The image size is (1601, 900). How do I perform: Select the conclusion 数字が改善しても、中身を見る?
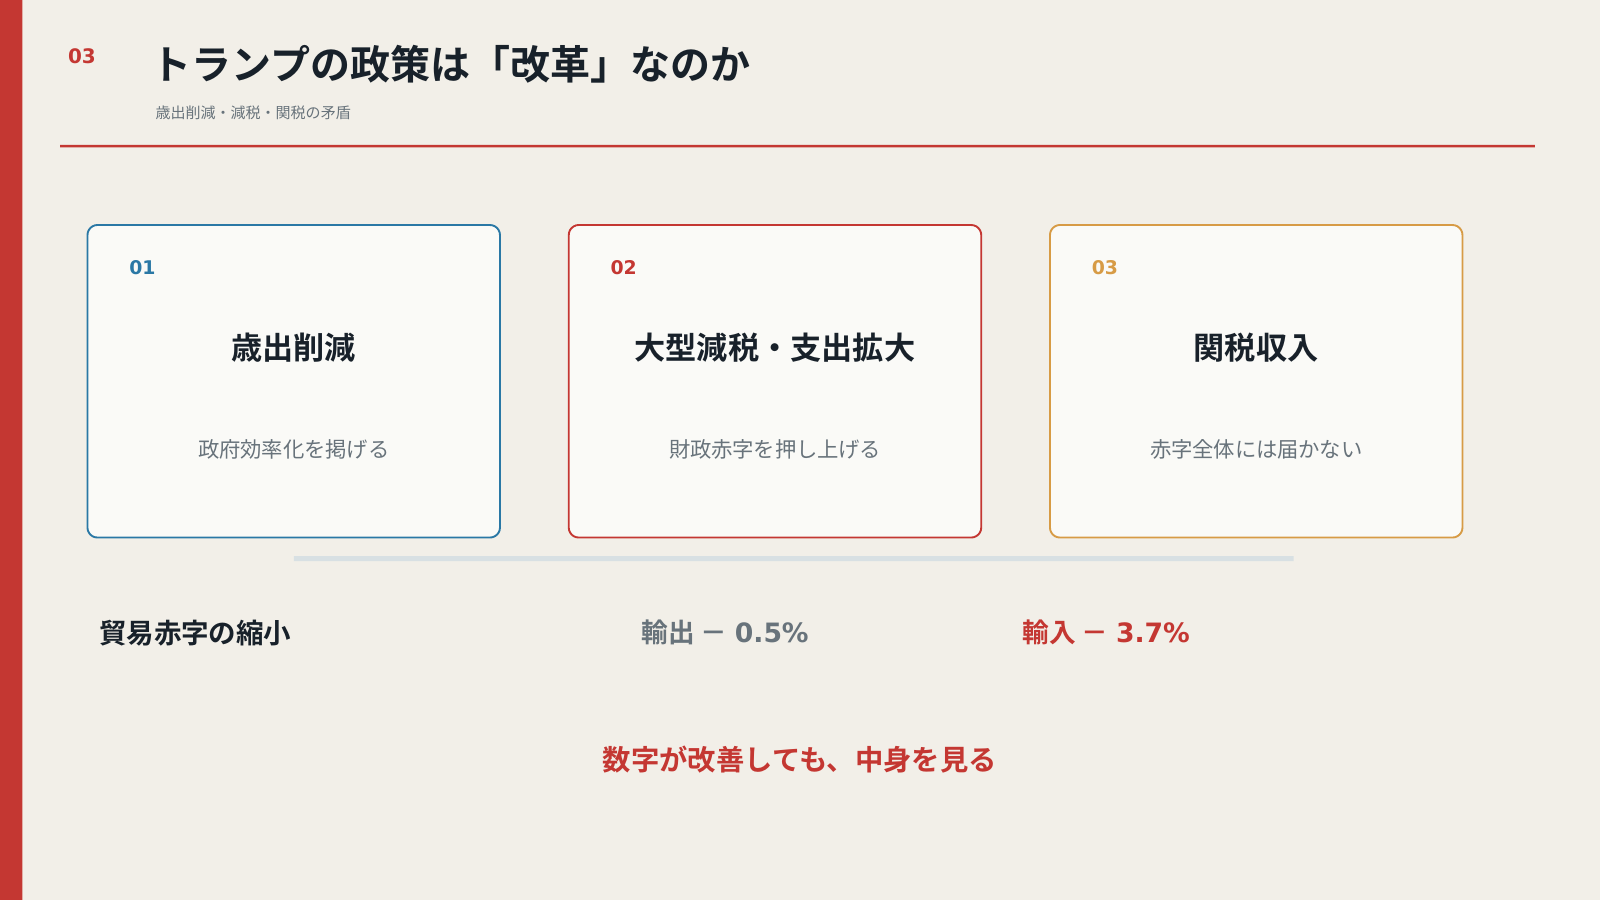(798, 760)
